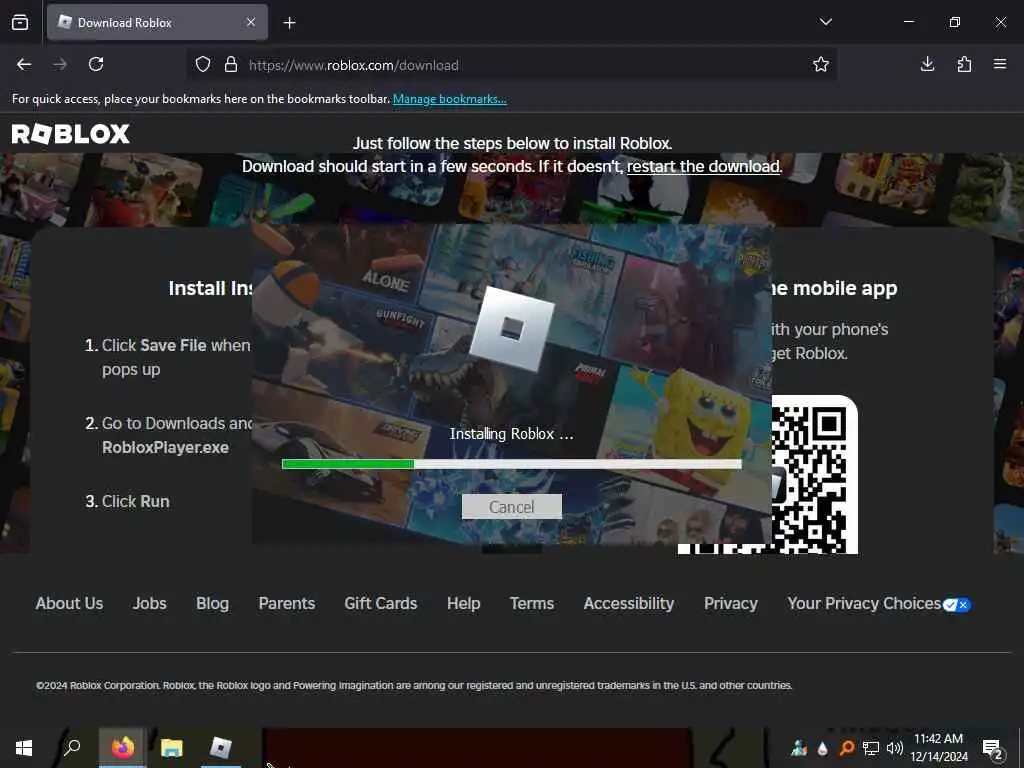1024x768 pixels.
Task: Click the Firefox taskbar icon
Action: click(x=122, y=747)
